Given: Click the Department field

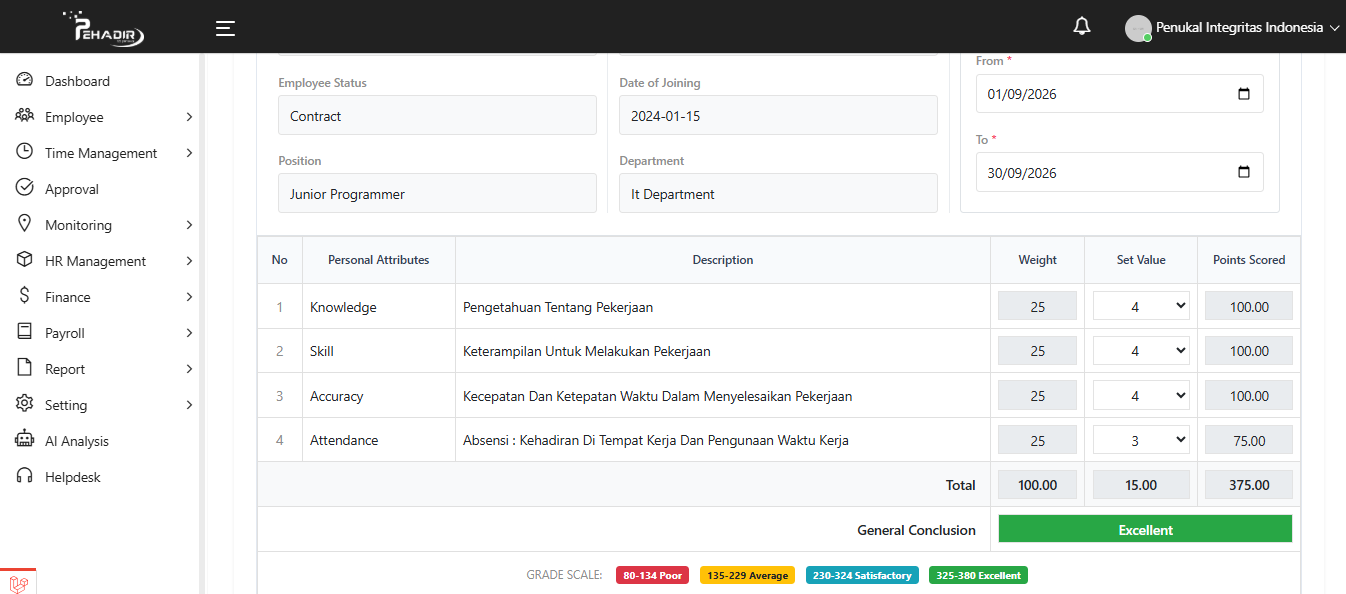Looking at the screenshot, I should 778,194.
